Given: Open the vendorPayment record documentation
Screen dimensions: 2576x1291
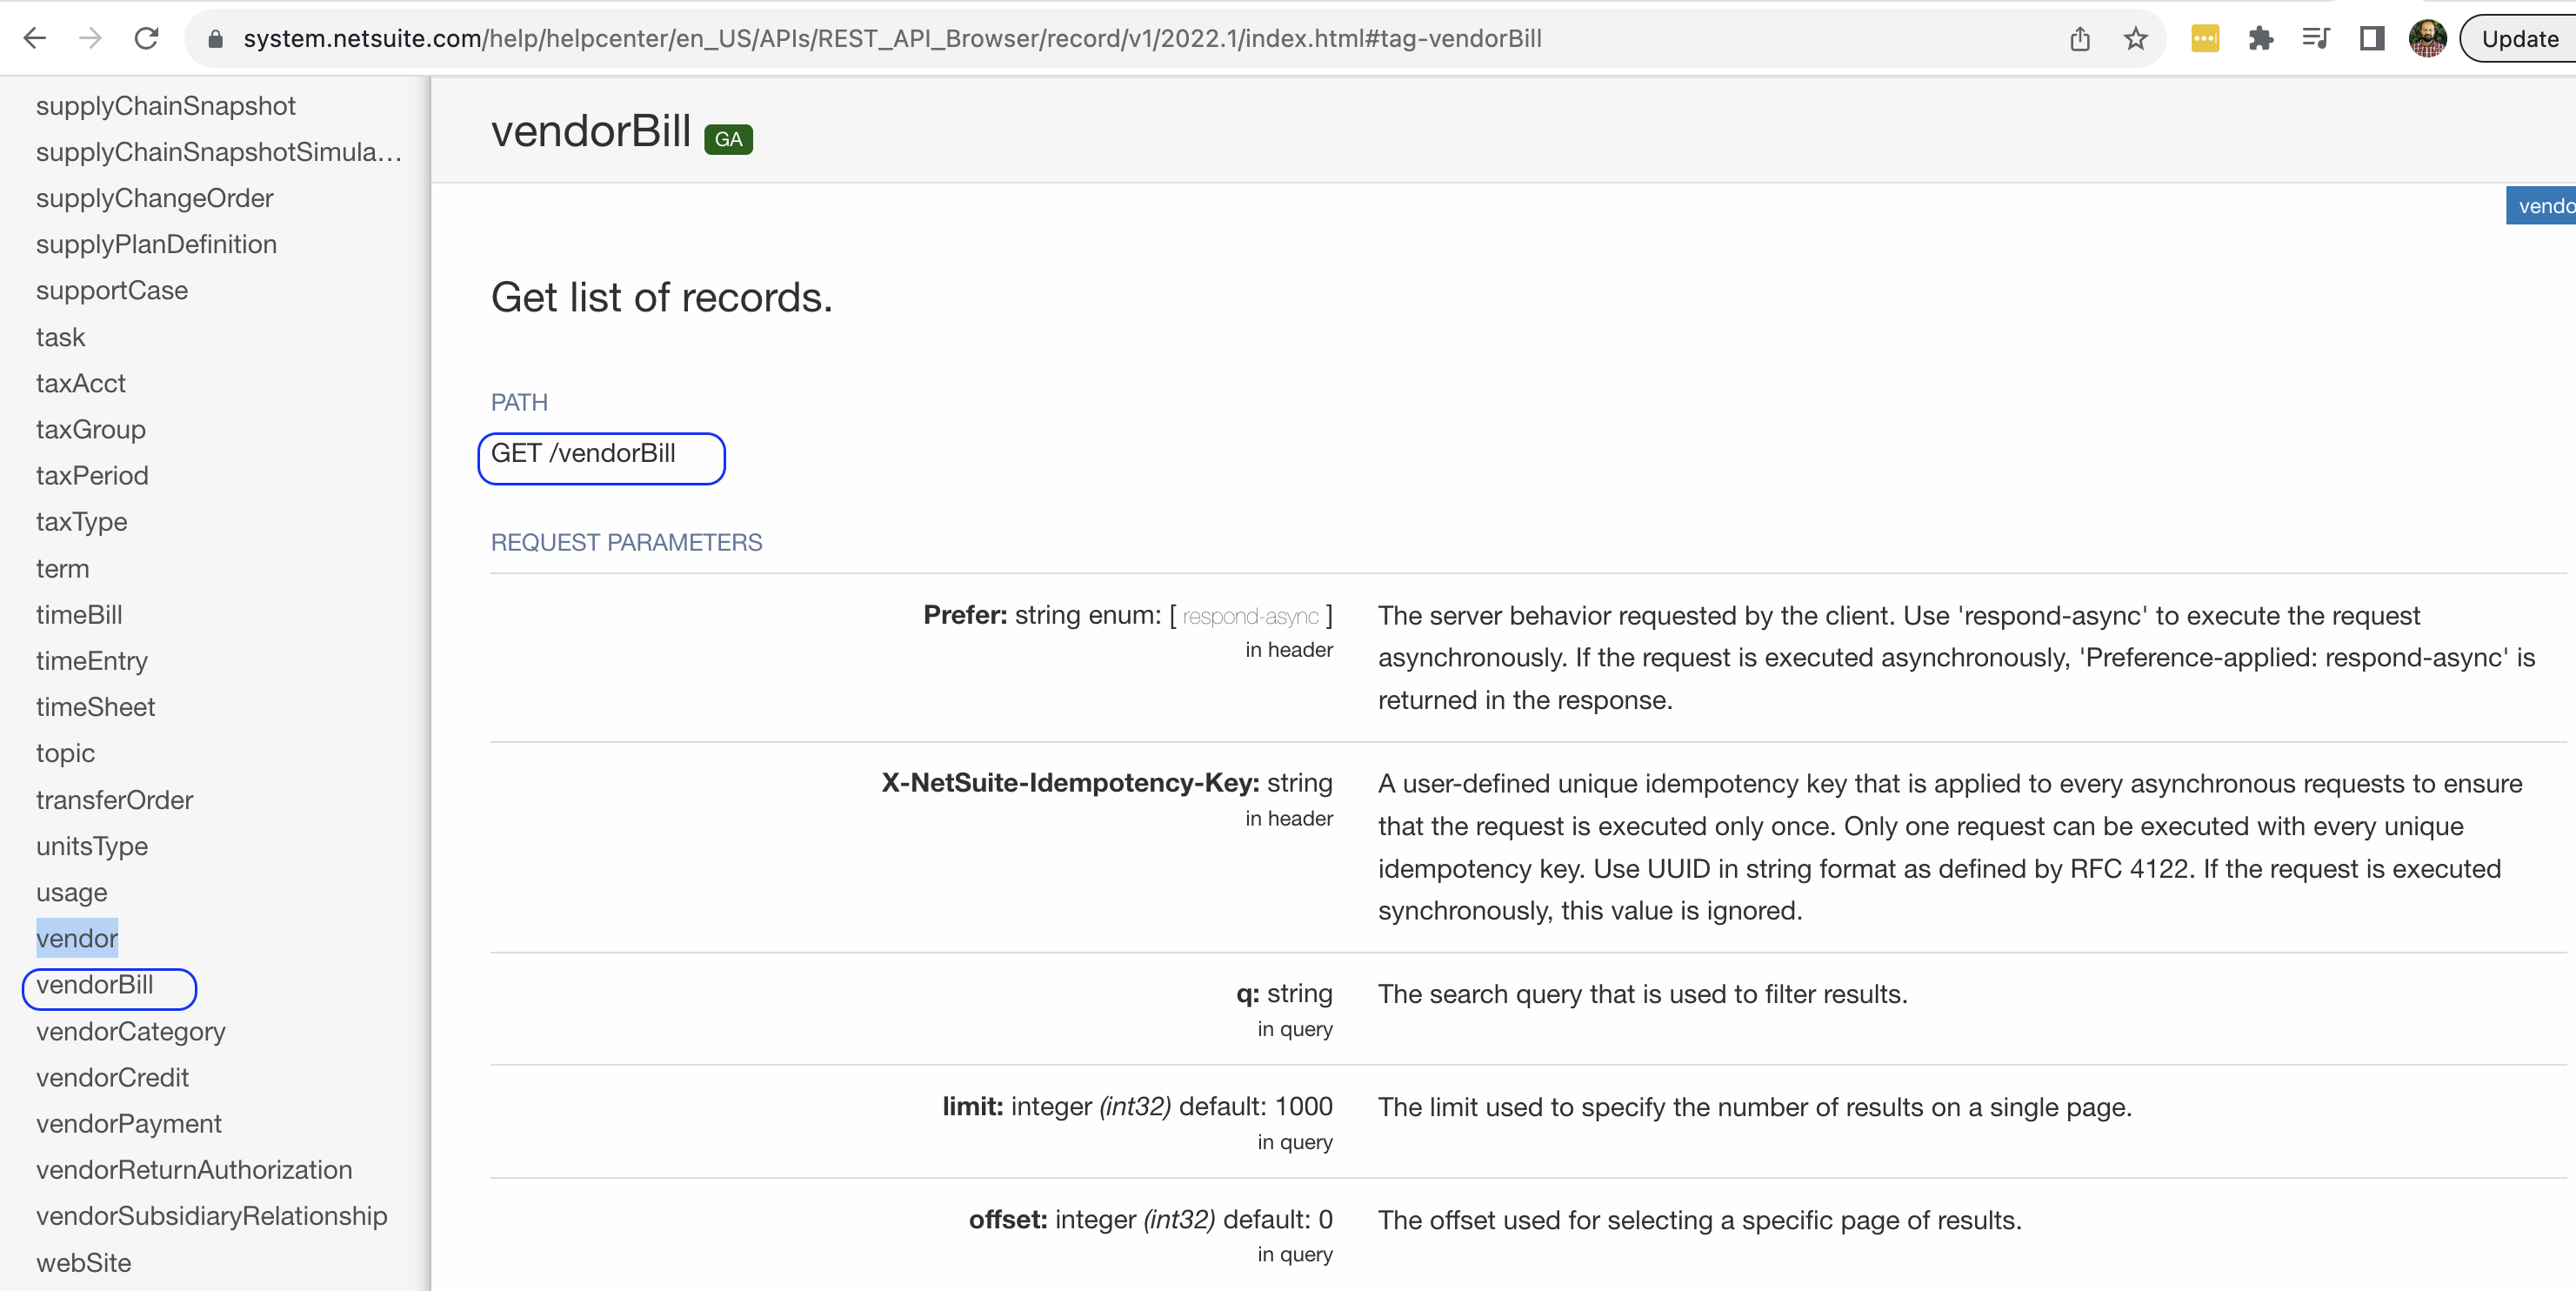Looking at the screenshot, I should click(x=128, y=1123).
